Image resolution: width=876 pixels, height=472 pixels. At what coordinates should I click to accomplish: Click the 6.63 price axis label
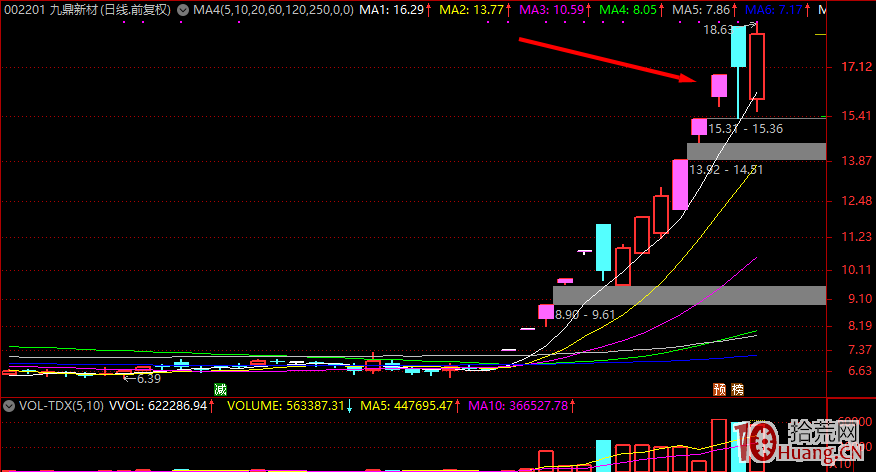point(860,371)
